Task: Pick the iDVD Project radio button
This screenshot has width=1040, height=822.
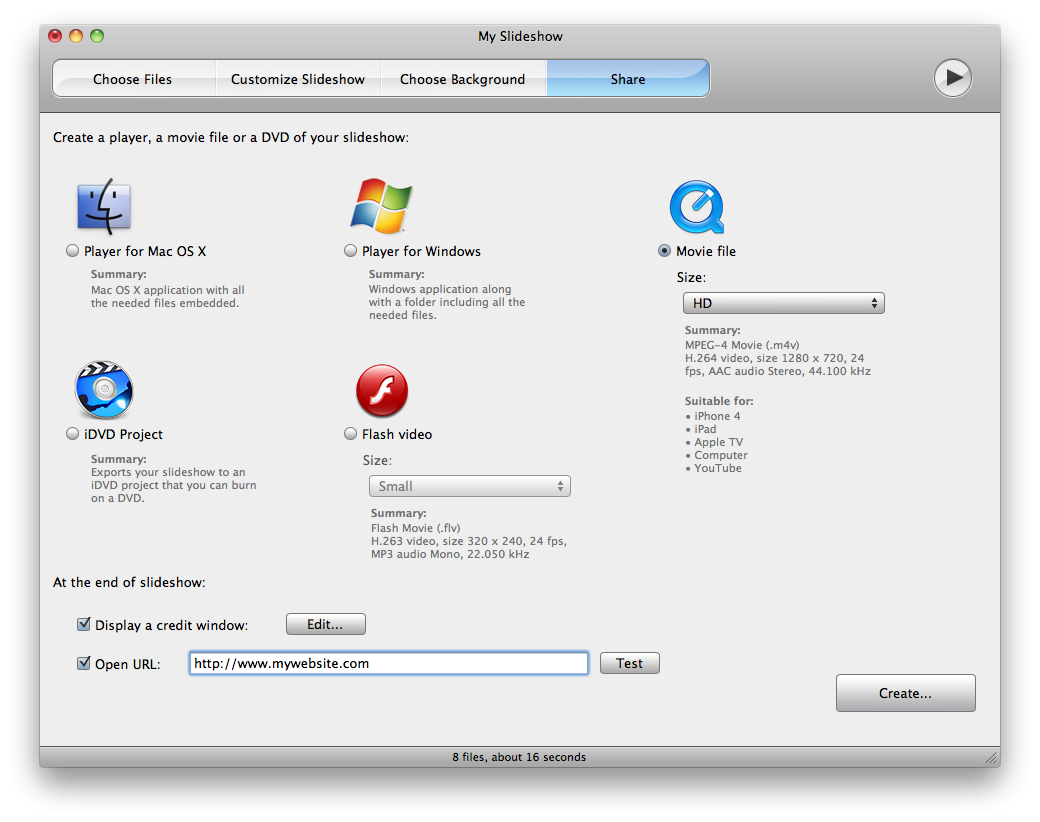Action: 73,434
